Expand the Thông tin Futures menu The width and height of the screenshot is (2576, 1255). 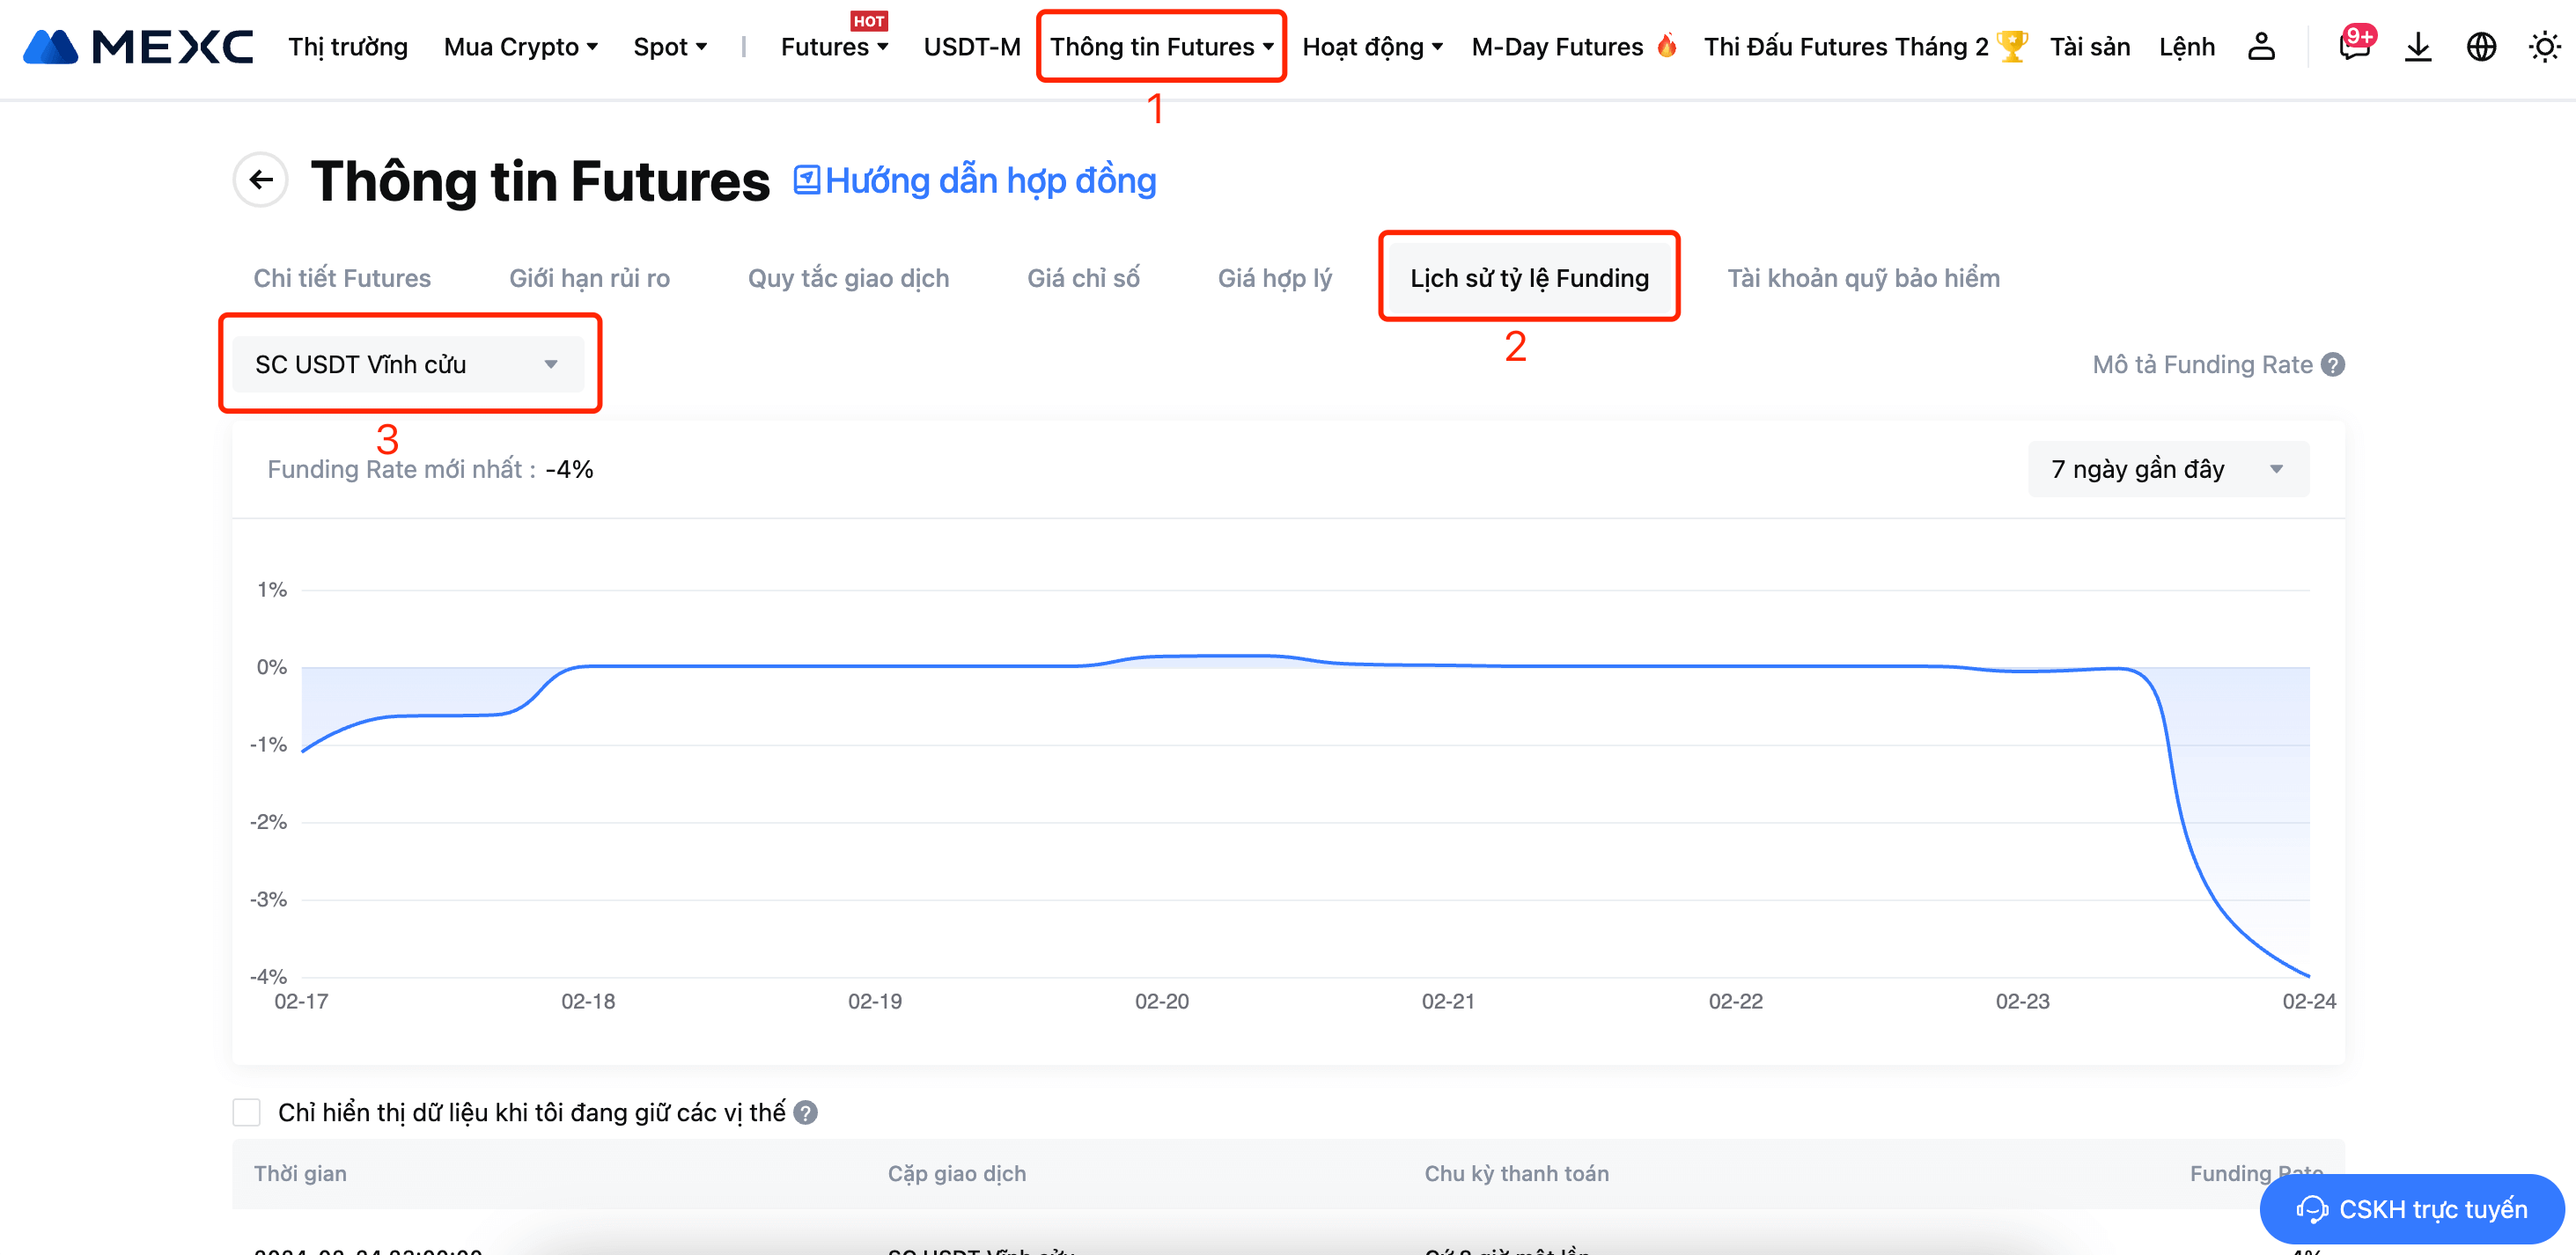point(1160,47)
